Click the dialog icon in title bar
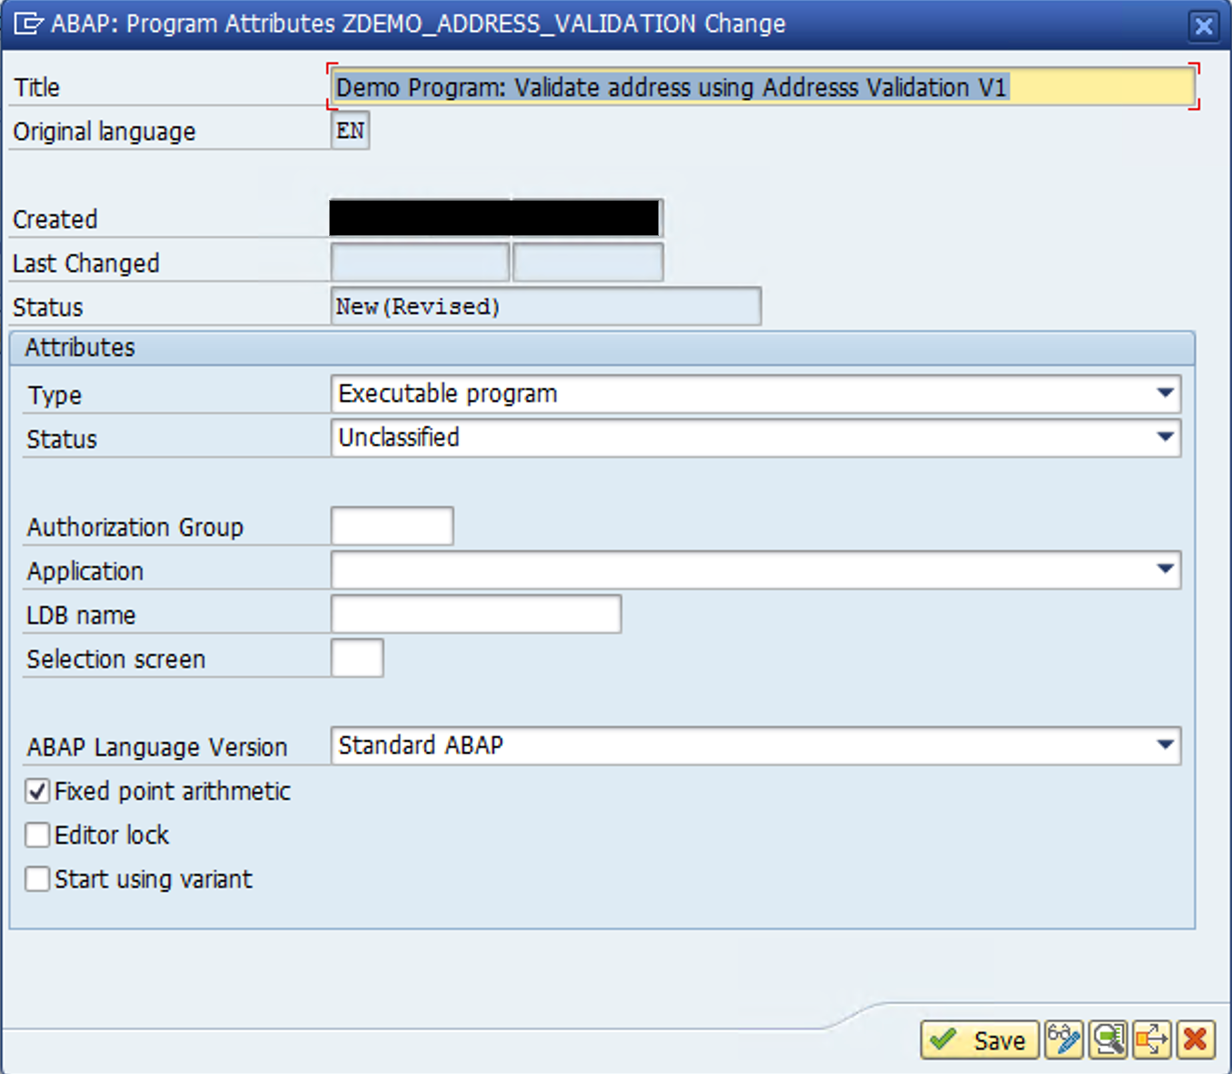Image resolution: width=1232 pixels, height=1074 pixels. 30,24
